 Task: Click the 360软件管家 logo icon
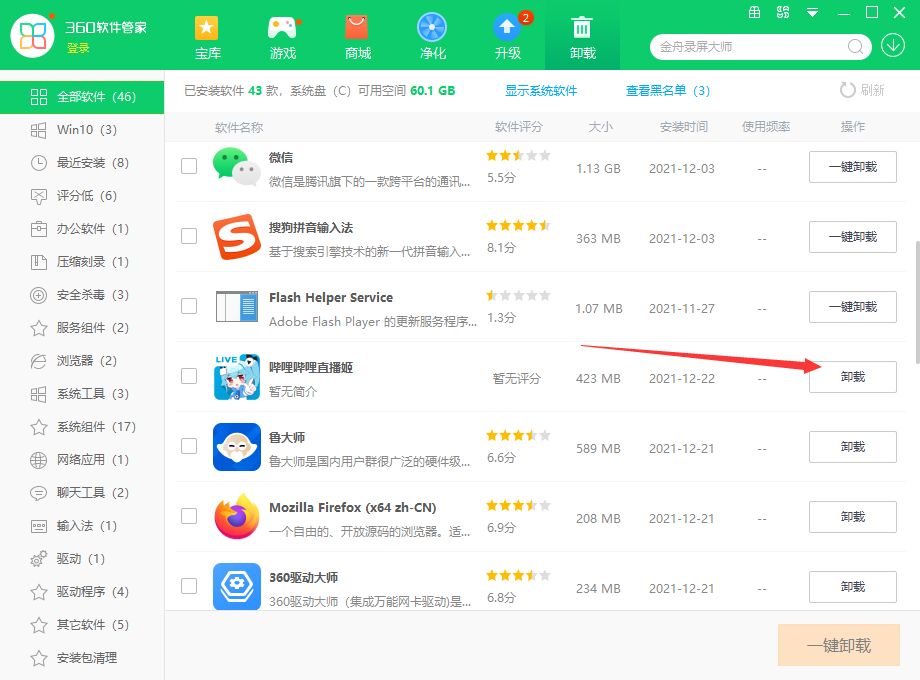[x=33, y=36]
